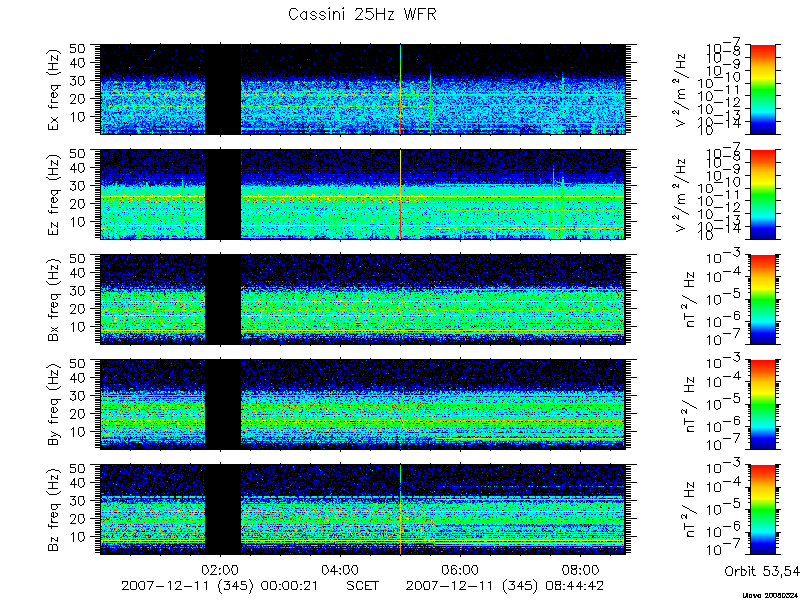Click the Bz spectrogram color bar

(763, 509)
